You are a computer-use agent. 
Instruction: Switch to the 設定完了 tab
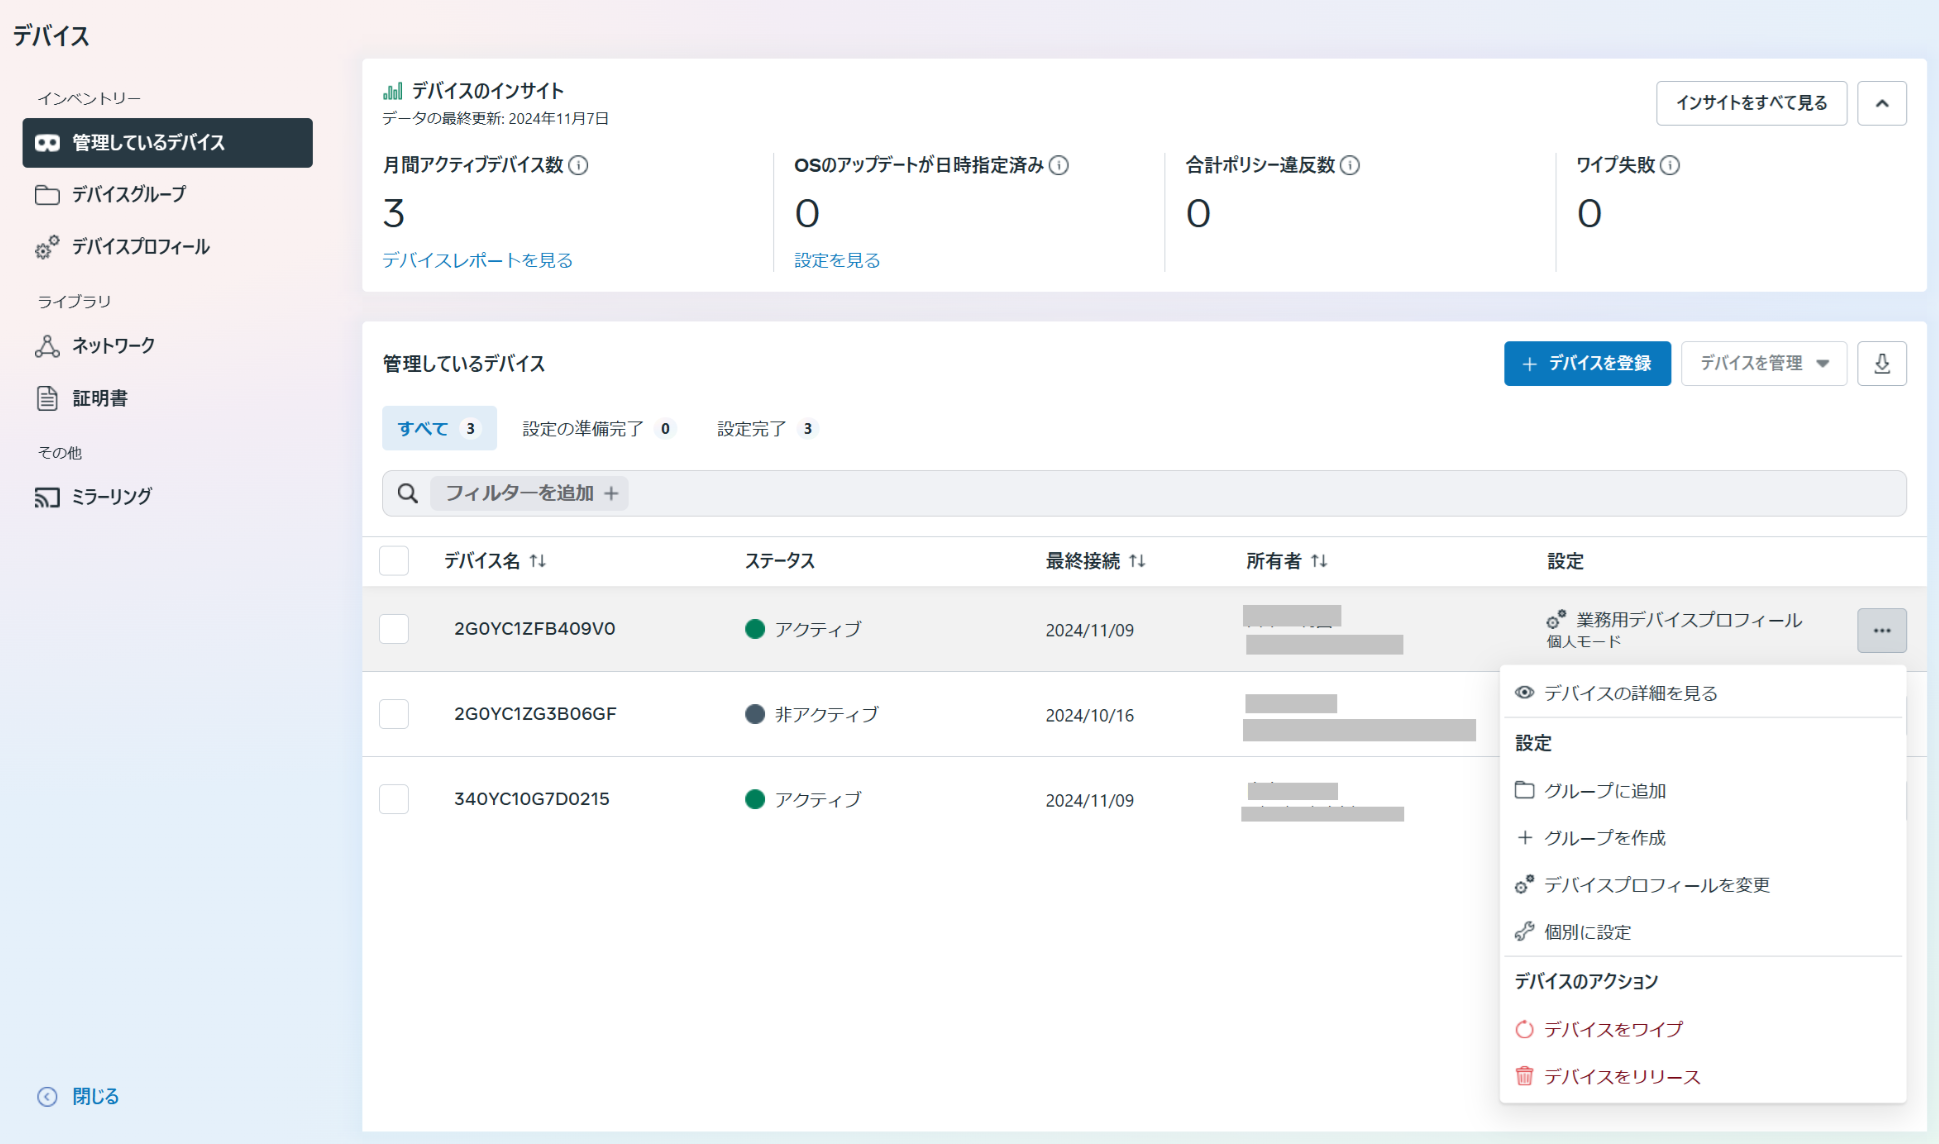coord(766,428)
